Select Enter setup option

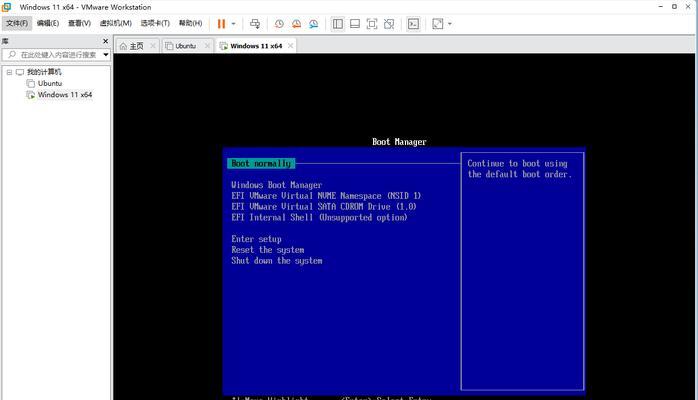(256, 239)
